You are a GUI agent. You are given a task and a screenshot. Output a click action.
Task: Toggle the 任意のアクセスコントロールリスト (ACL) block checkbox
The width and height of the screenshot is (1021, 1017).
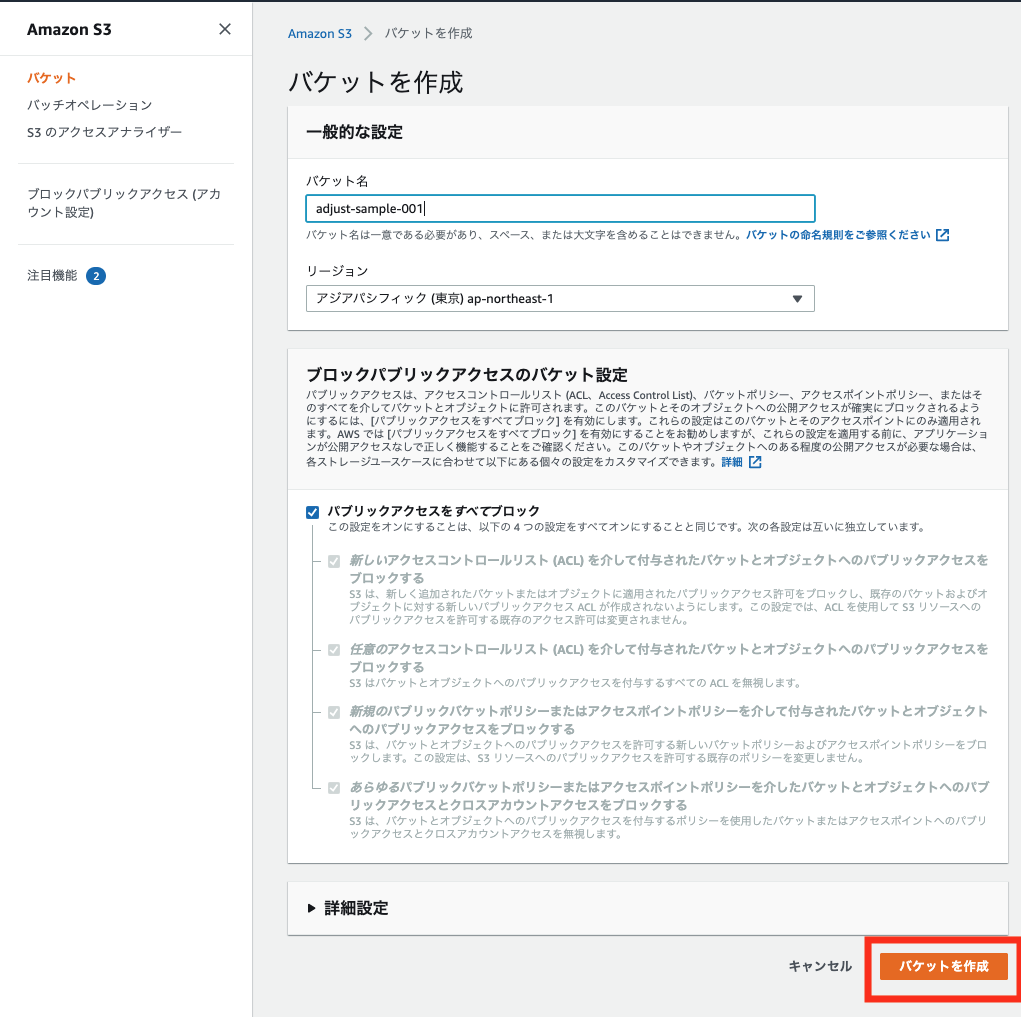(x=334, y=650)
